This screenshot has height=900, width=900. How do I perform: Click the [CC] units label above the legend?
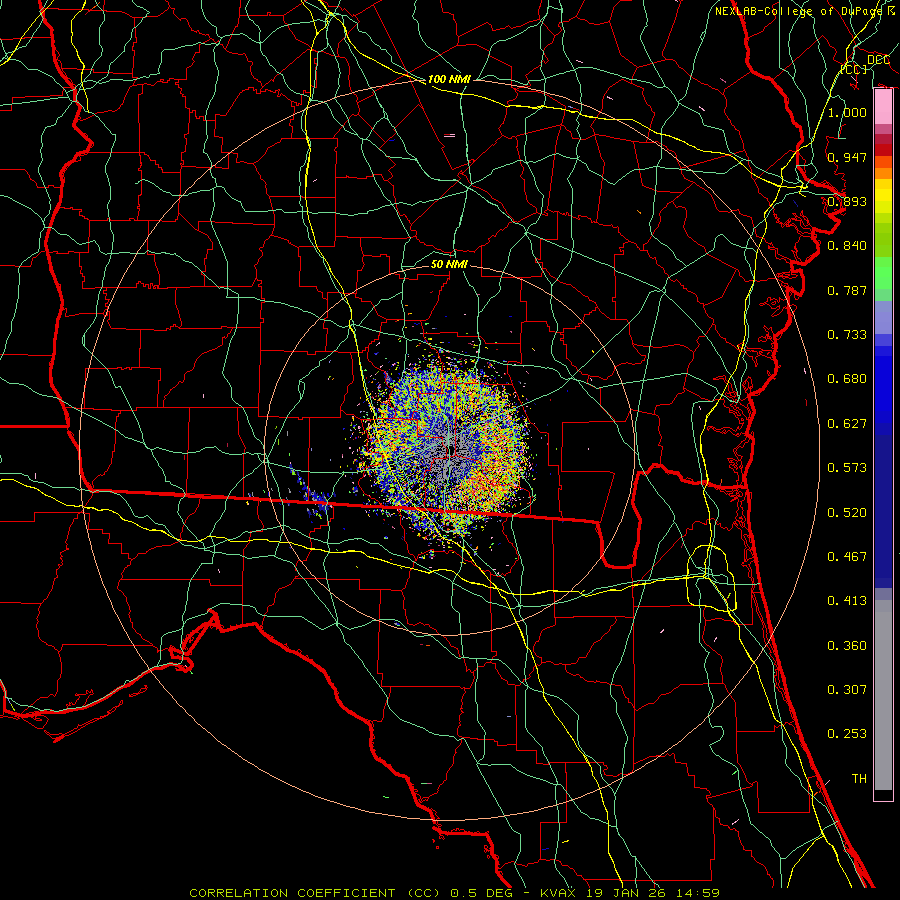[x=854, y=69]
